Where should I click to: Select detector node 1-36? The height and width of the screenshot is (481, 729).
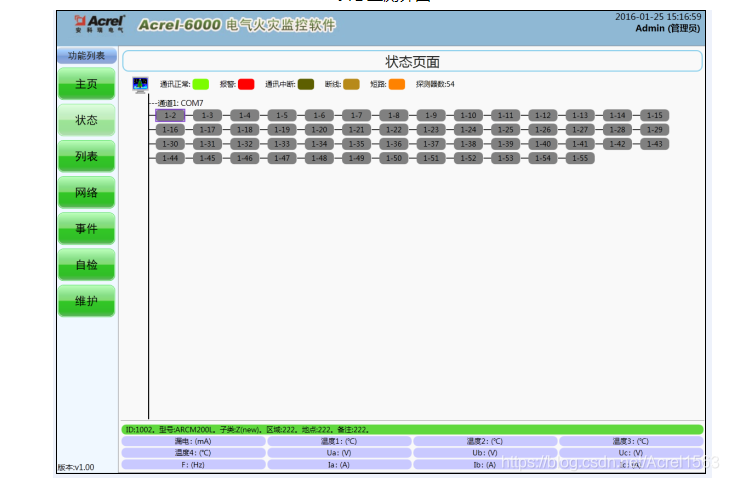pyautogui.click(x=394, y=144)
